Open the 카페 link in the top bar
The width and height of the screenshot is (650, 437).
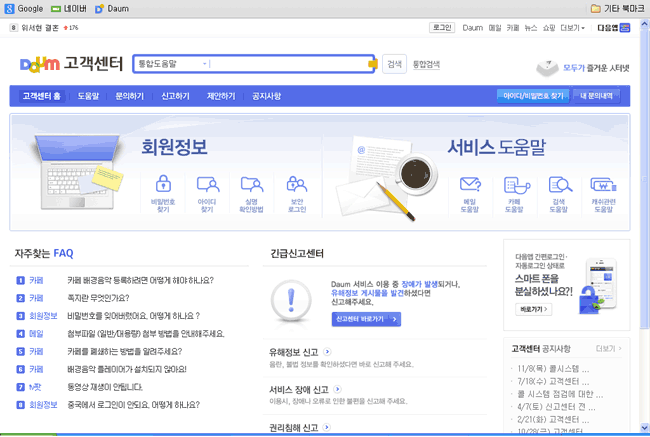[513, 28]
